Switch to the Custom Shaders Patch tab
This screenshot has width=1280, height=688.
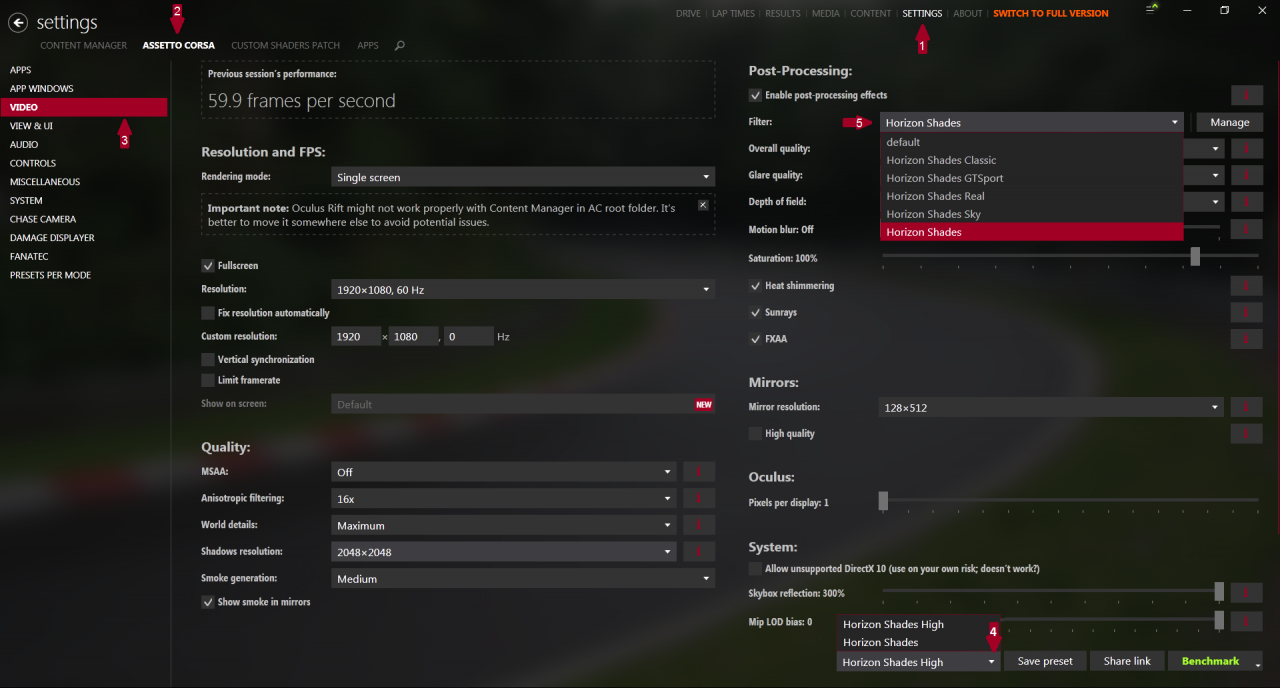click(x=285, y=46)
